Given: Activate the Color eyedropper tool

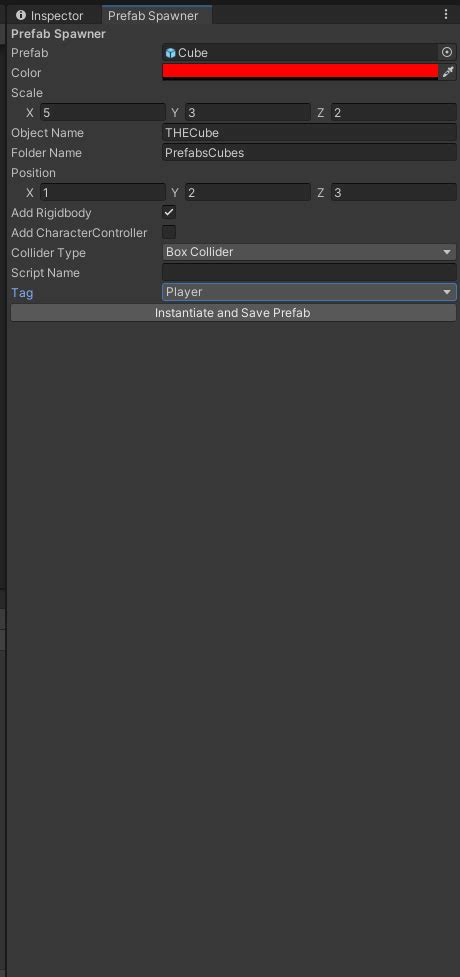Looking at the screenshot, I should coord(448,72).
